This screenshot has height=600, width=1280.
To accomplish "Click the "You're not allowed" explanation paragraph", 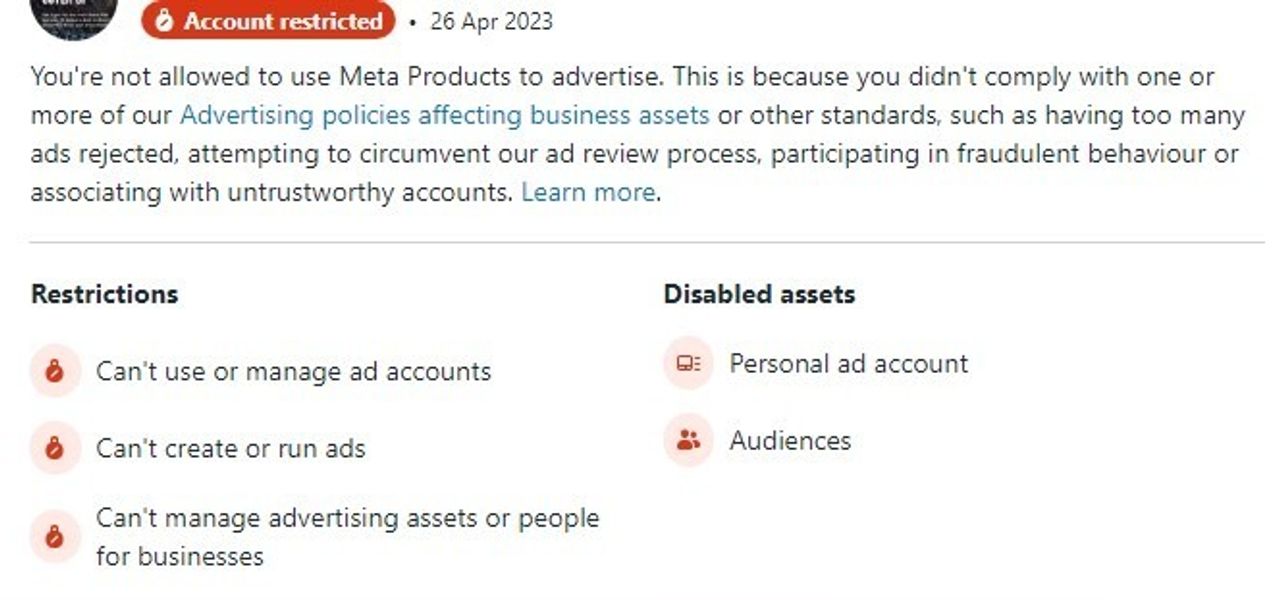I will (620, 134).
